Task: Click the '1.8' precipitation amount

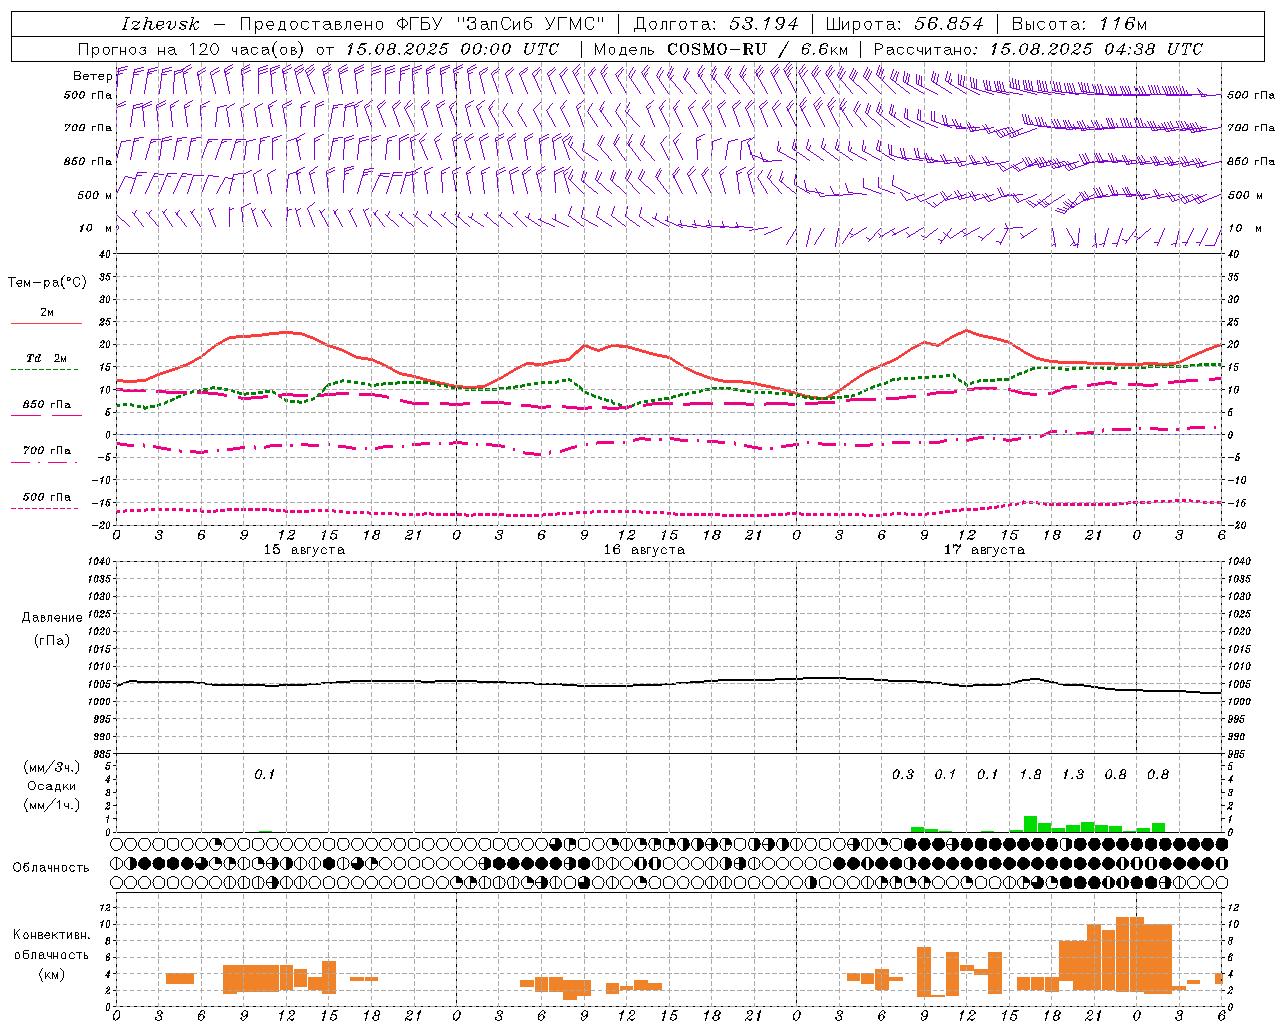Action: (1030, 775)
